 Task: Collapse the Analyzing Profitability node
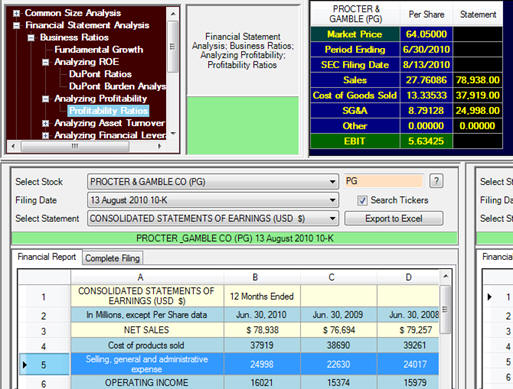46,99
